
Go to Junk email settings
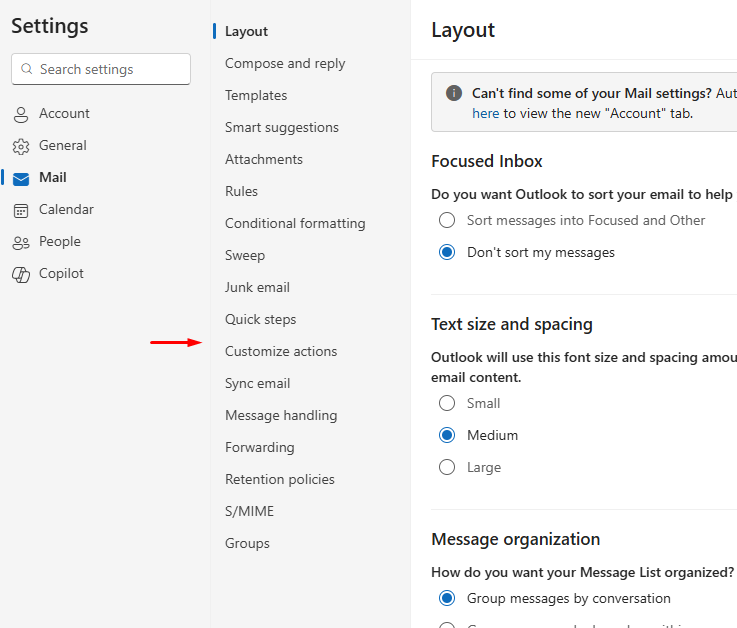(x=257, y=287)
